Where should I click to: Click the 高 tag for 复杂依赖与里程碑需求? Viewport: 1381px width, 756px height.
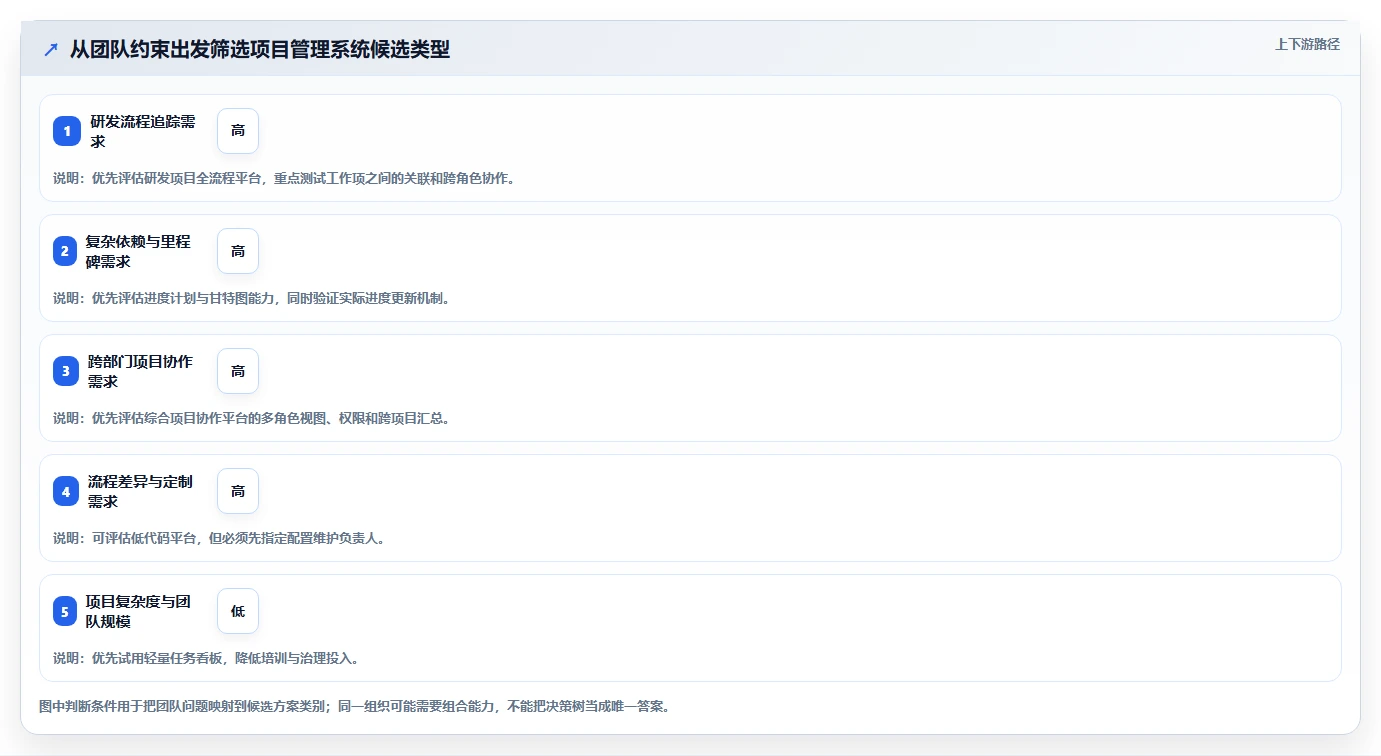(238, 251)
